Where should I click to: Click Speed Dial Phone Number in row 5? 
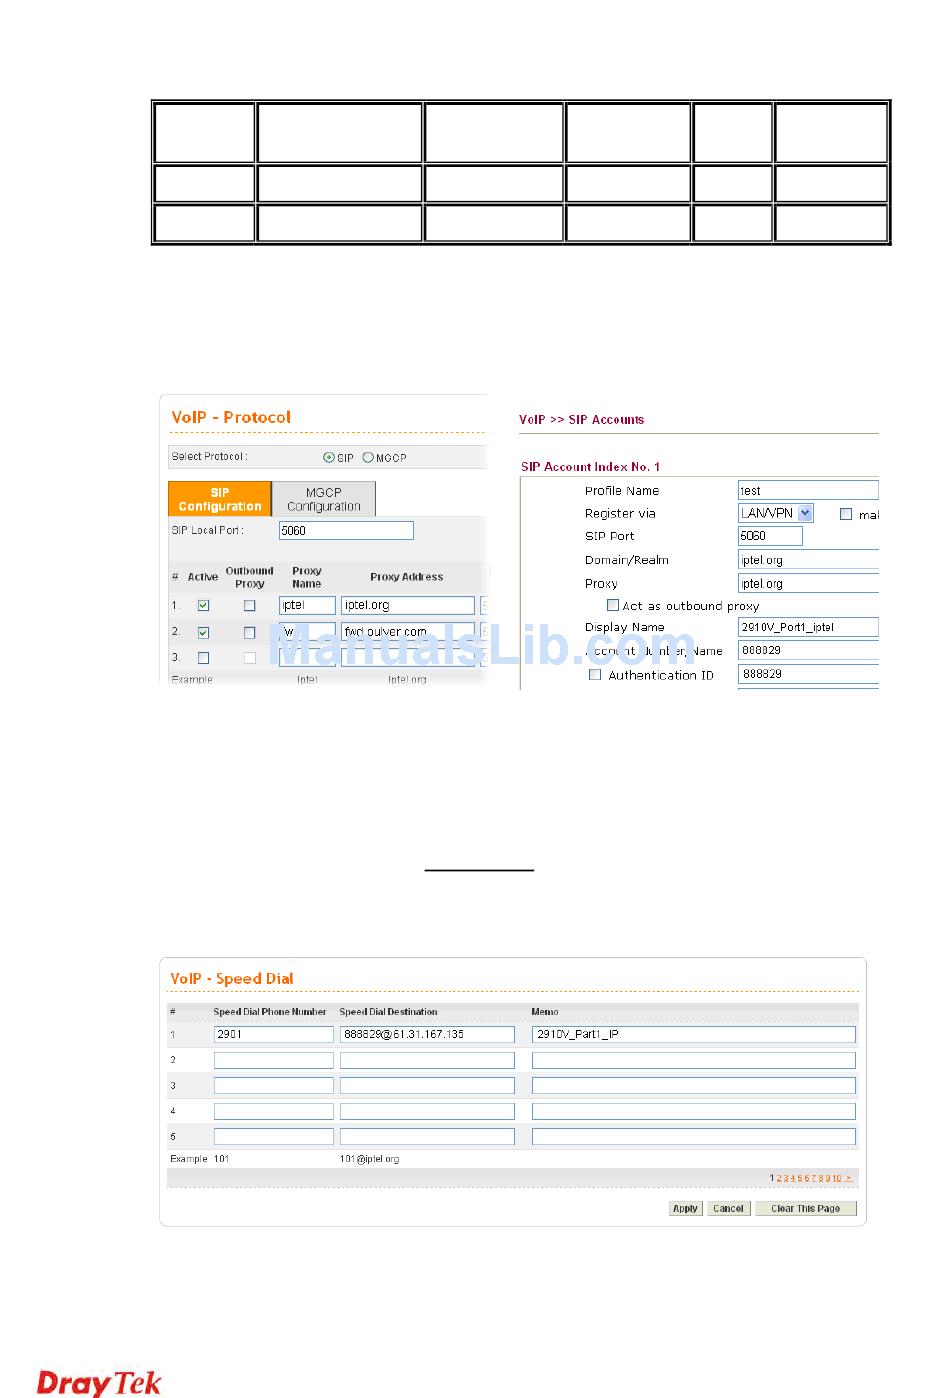point(274,1136)
